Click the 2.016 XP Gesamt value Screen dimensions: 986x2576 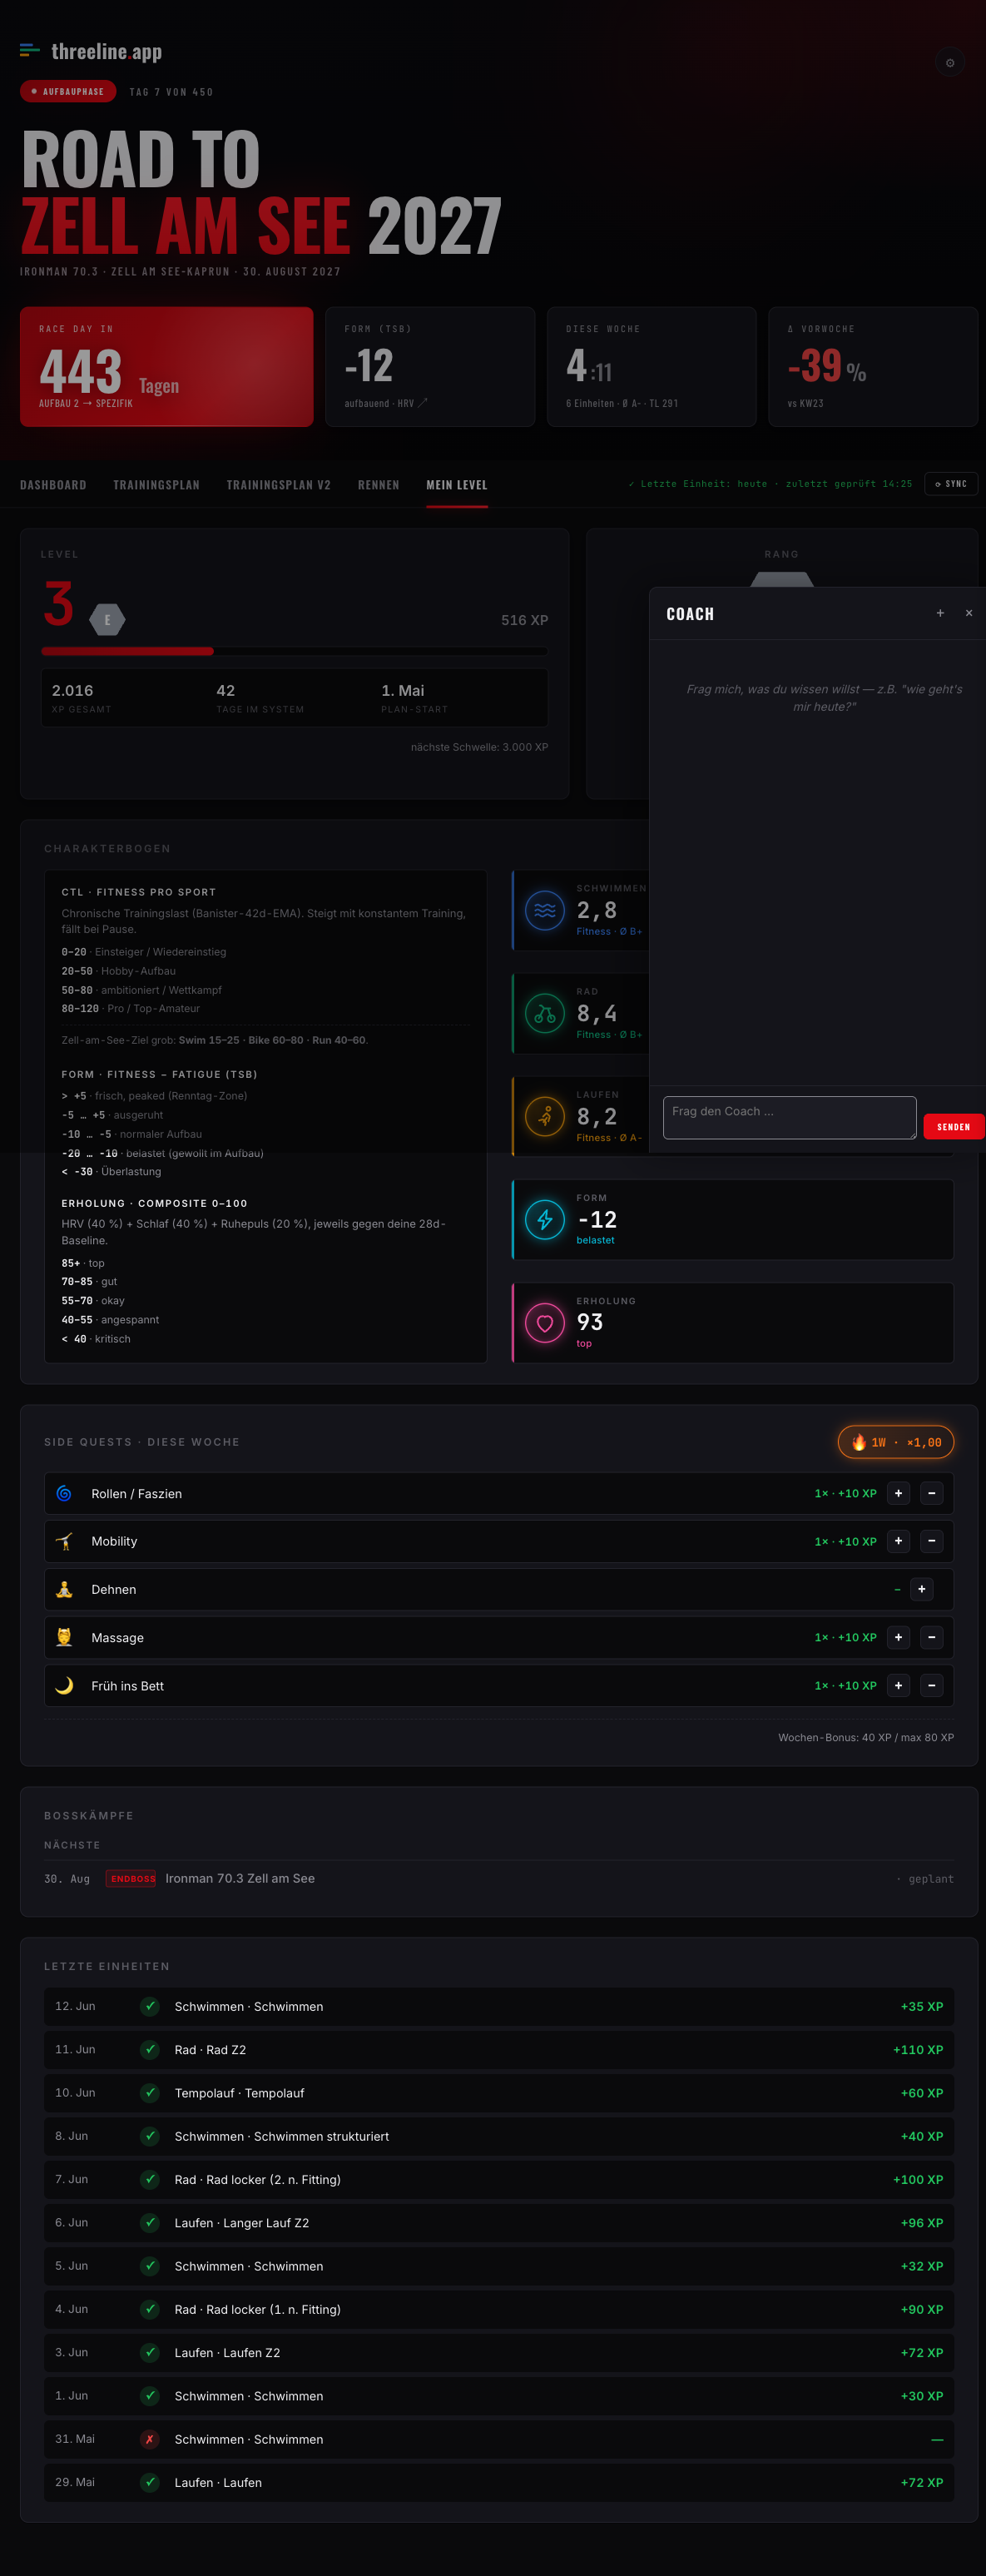[x=72, y=690]
